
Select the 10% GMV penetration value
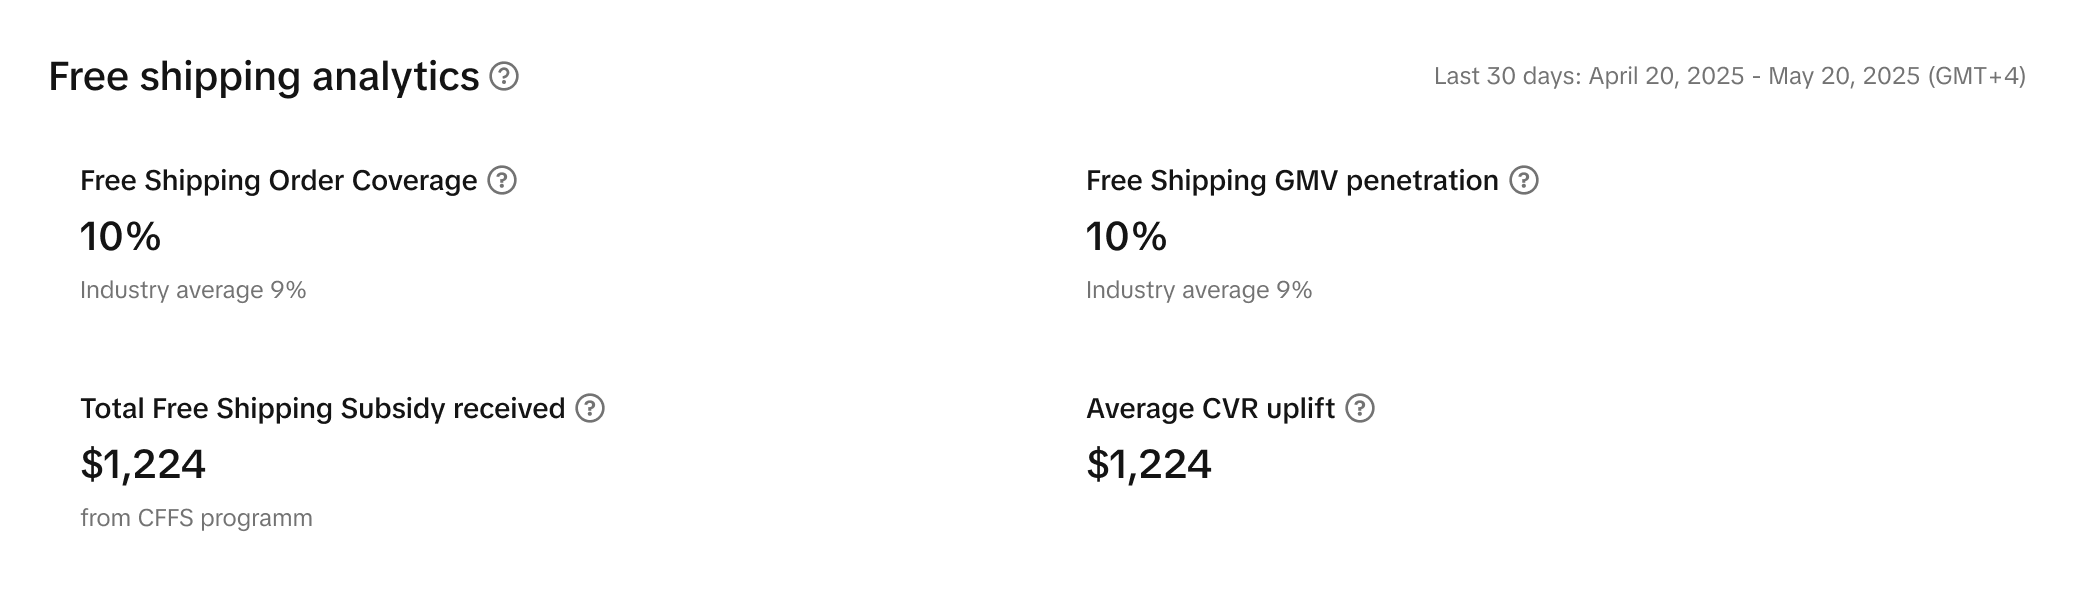(x=1126, y=237)
